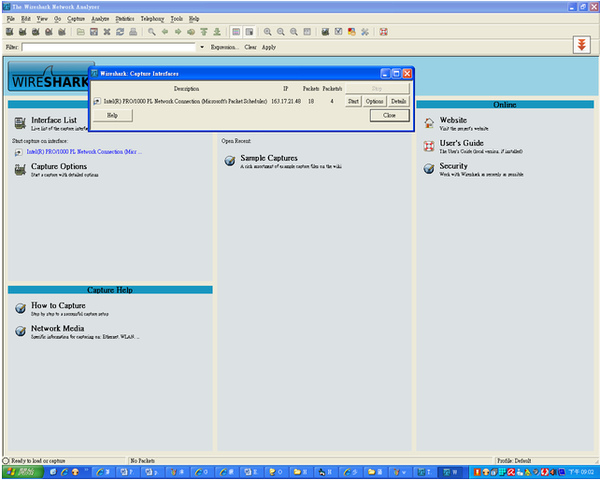Open the Coloring rules toolbar icon
Viewport: 600px width, 480px height.
click(x=351, y=32)
